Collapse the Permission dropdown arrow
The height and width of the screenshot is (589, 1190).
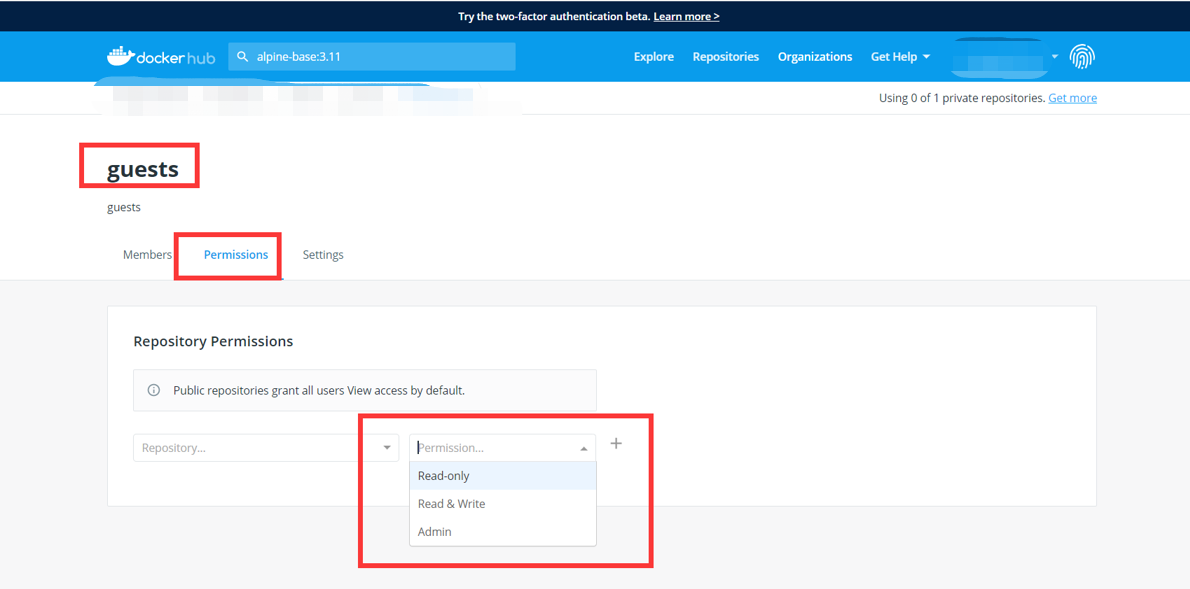pyautogui.click(x=584, y=449)
